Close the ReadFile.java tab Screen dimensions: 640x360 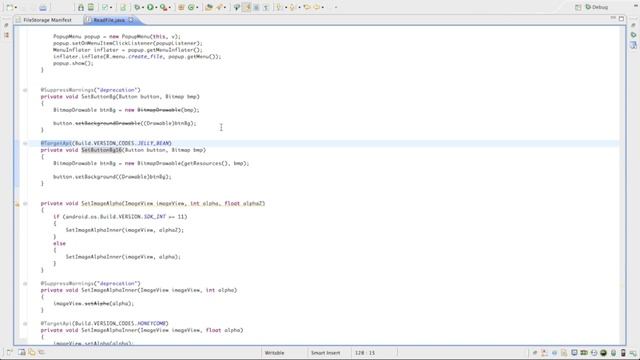pos(131,20)
